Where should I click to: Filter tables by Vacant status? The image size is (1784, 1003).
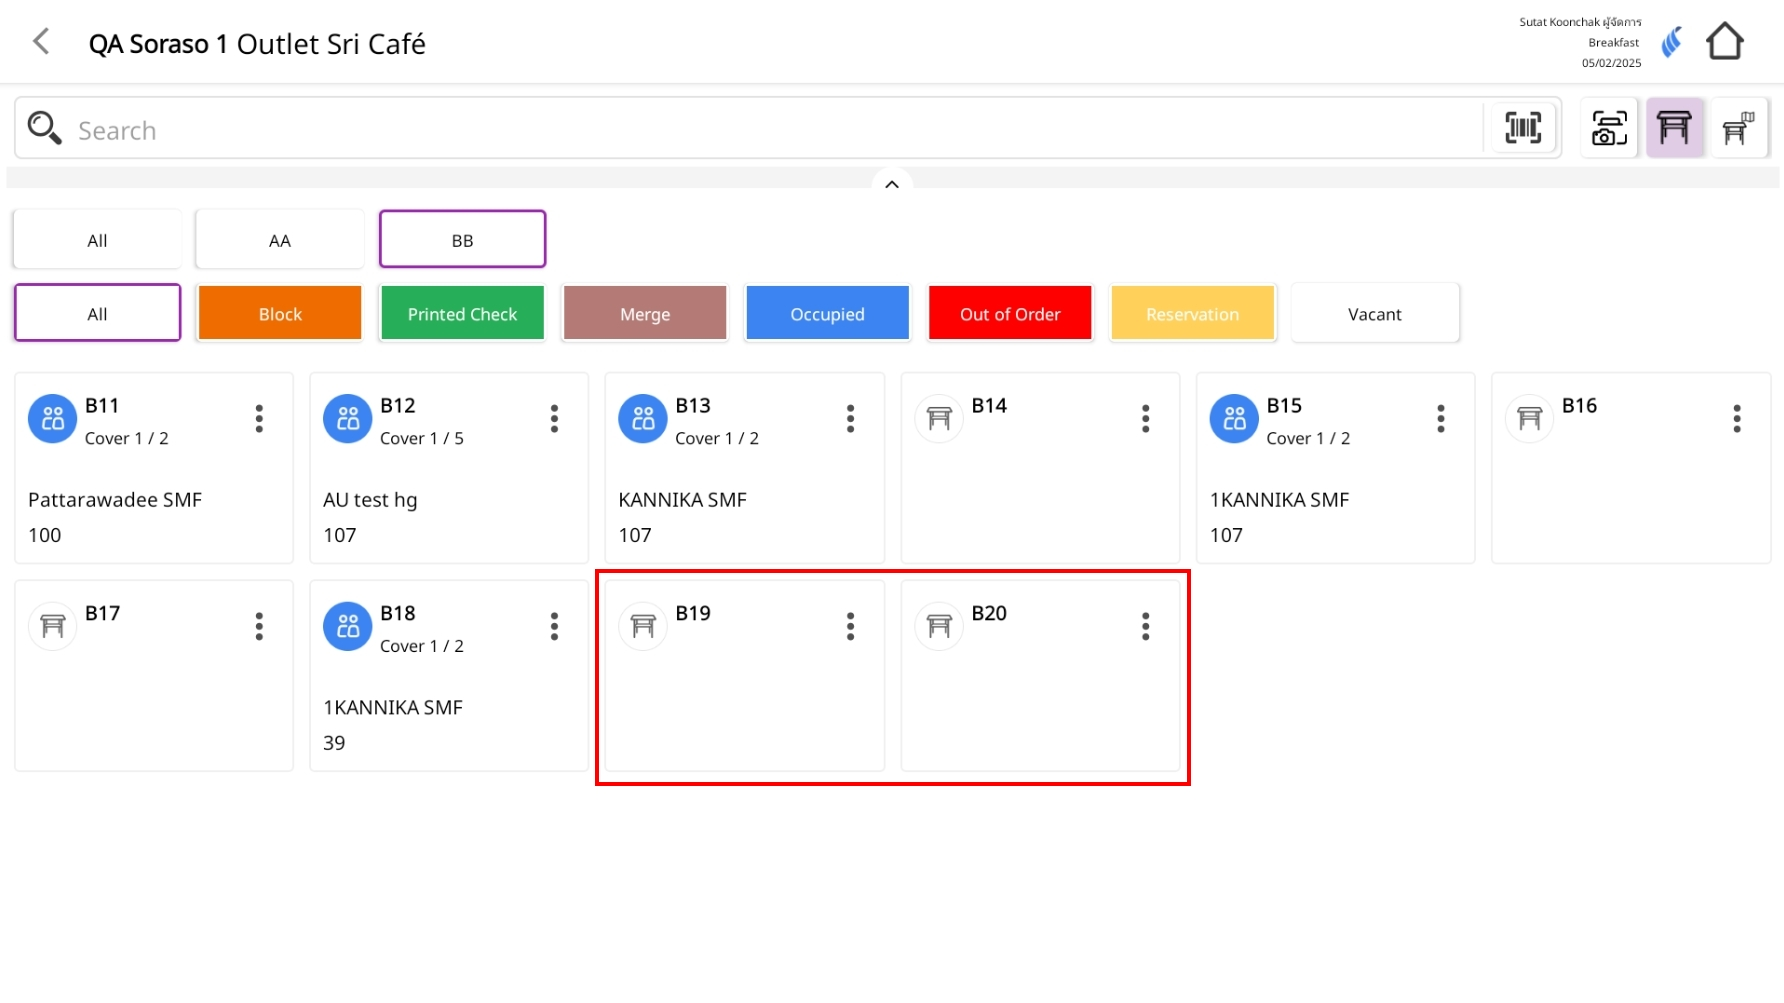pos(1374,314)
